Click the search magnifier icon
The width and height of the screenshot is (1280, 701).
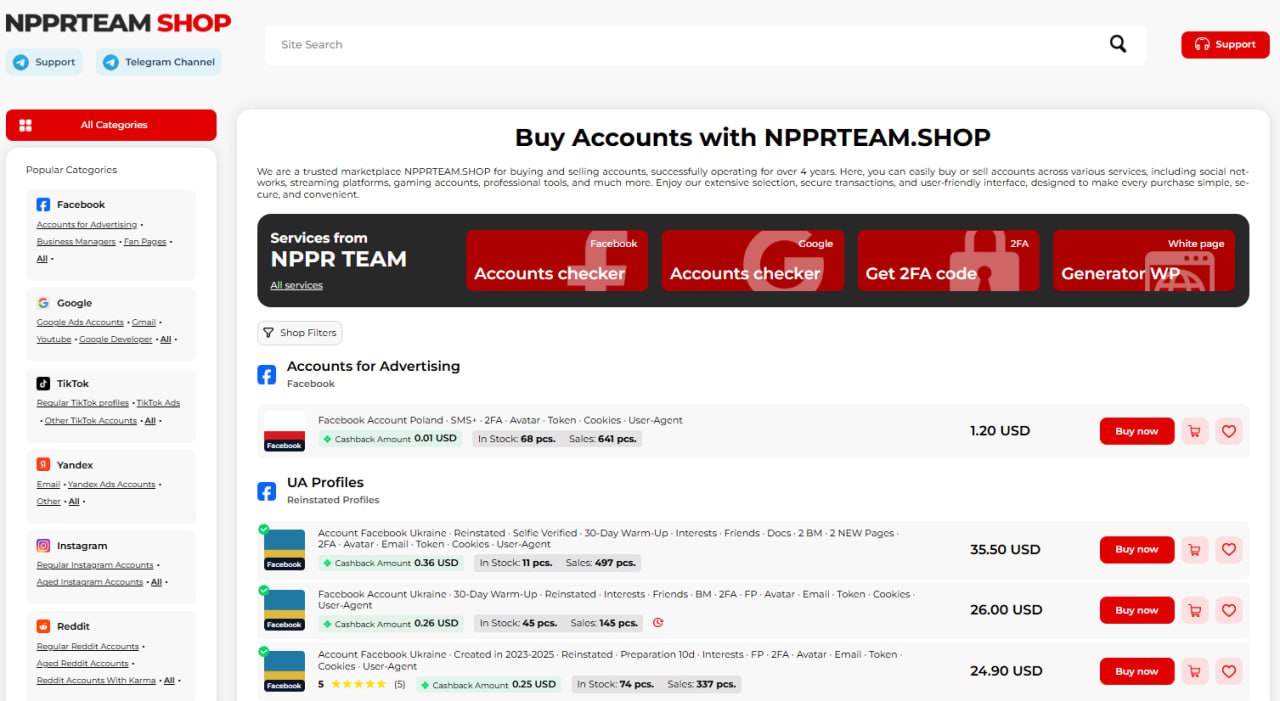click(1117, 44)
